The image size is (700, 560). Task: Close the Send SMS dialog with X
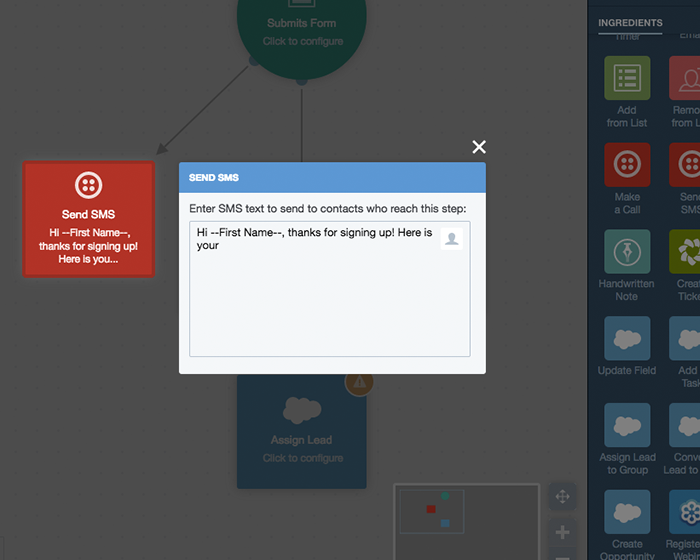point(479,147)
